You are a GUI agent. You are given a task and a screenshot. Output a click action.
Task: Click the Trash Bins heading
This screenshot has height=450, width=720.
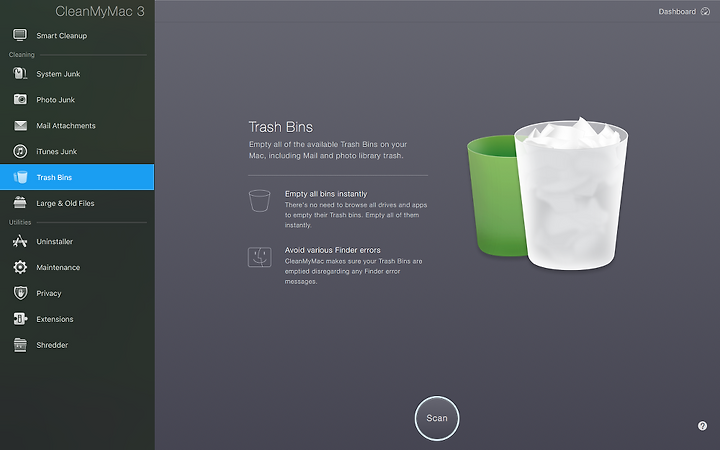tap(281, 127)
